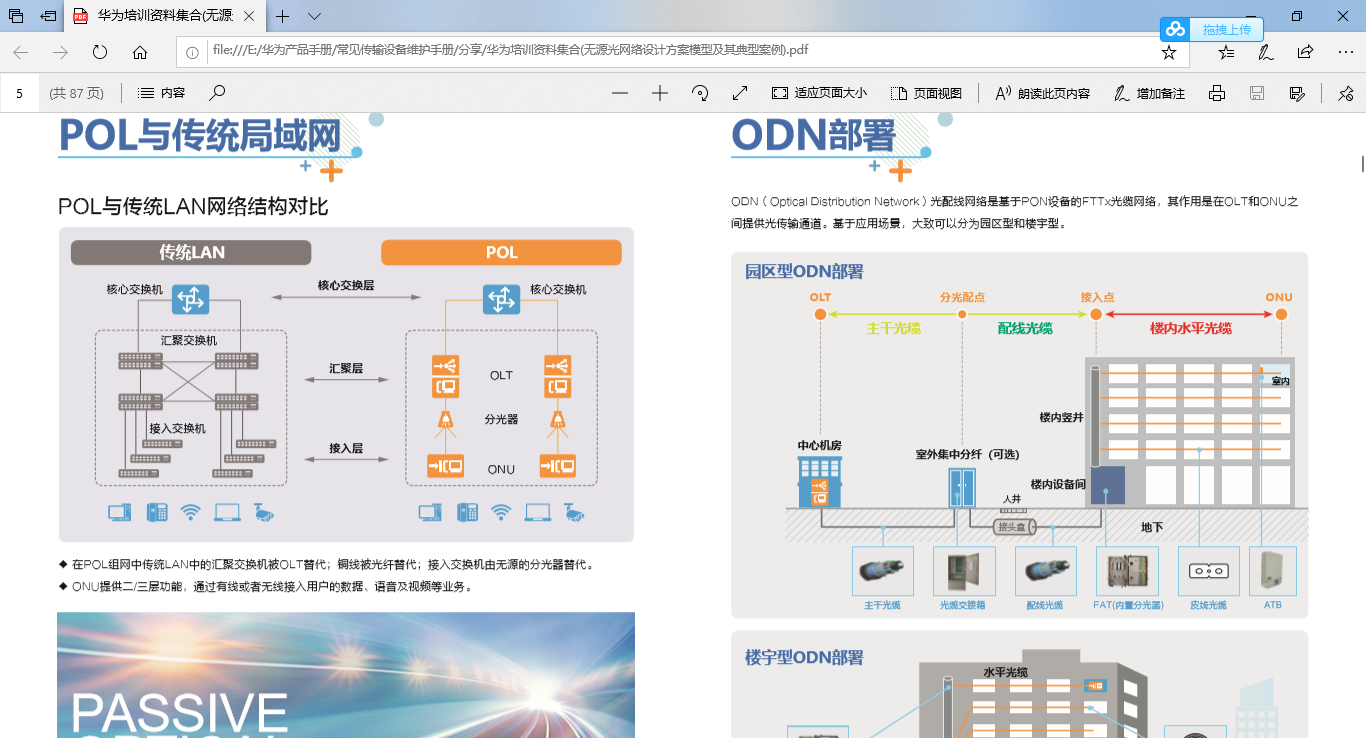Screen dimensions: 1366x738
Task: Click the 皮线光缆 product thumbnail
Action: pos(1209,572)
